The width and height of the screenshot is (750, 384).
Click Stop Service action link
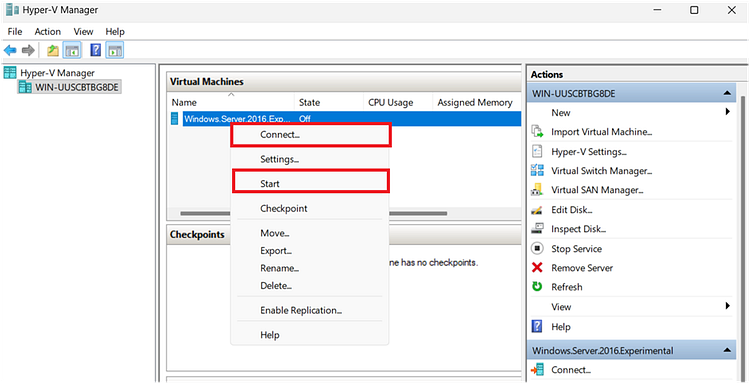576,249
